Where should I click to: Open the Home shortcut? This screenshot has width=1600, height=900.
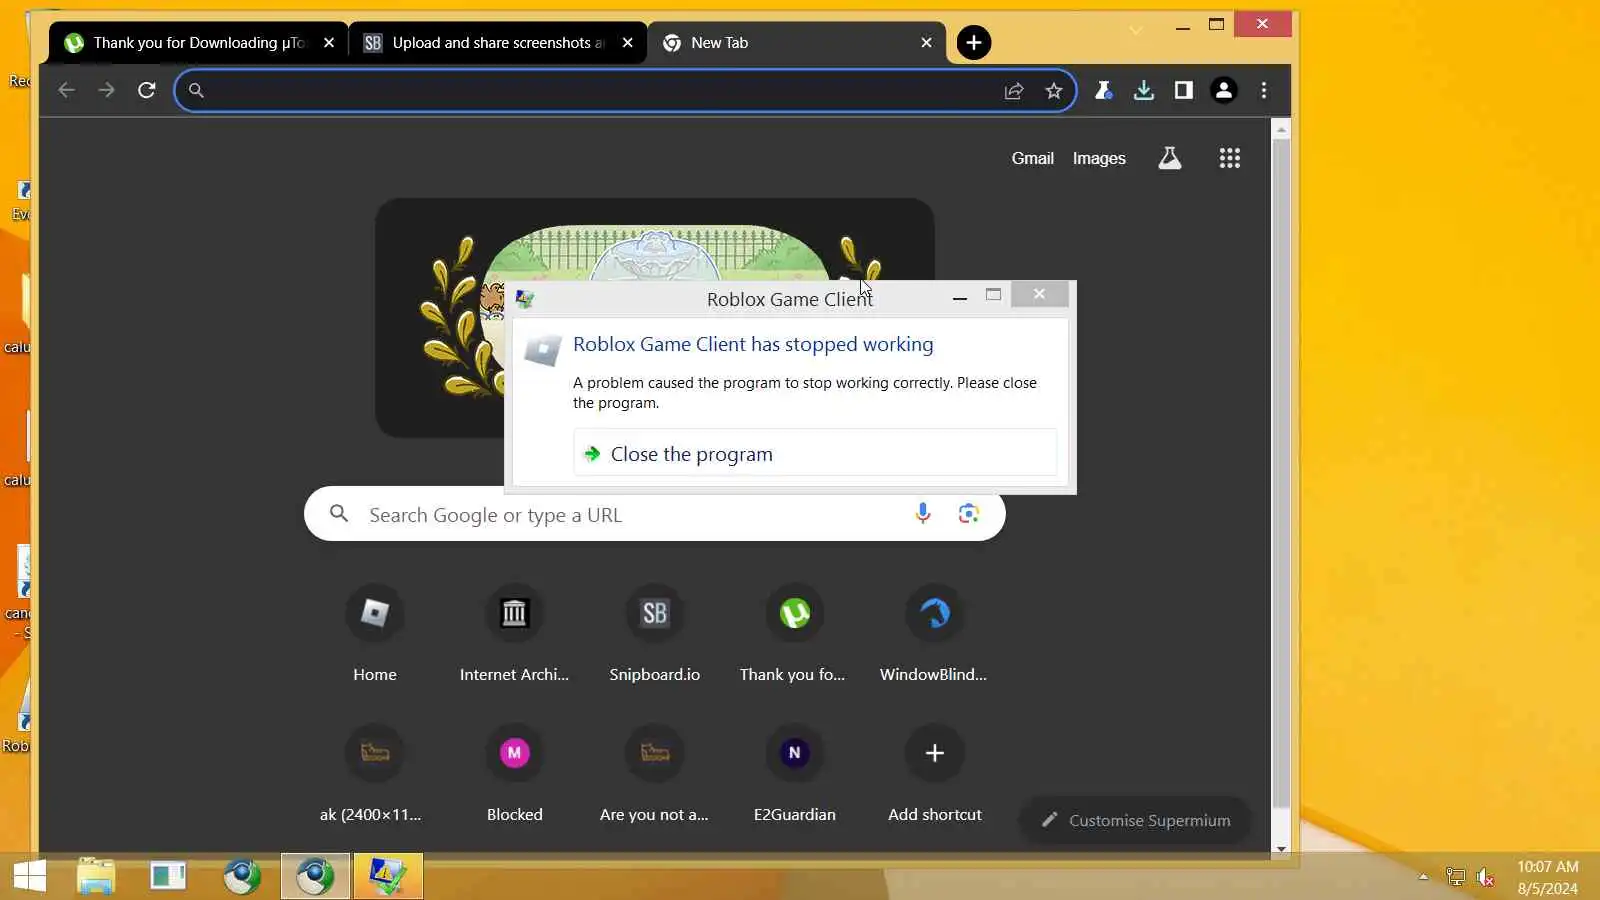click(375, 632)
